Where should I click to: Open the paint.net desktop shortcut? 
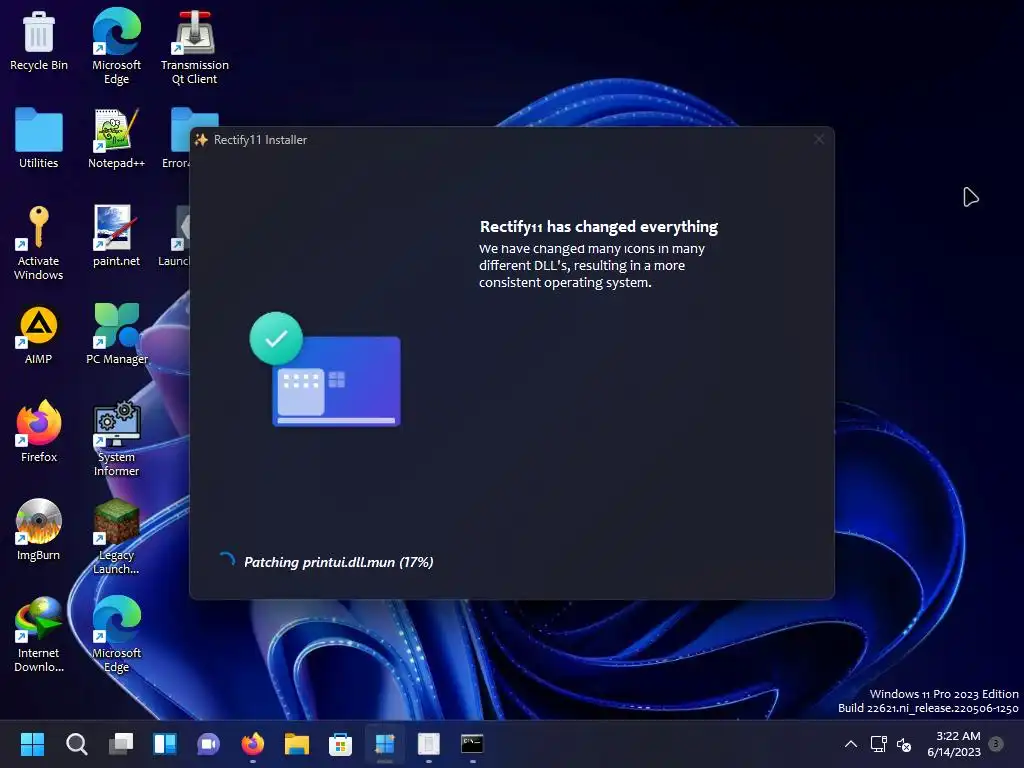[116, 236]
